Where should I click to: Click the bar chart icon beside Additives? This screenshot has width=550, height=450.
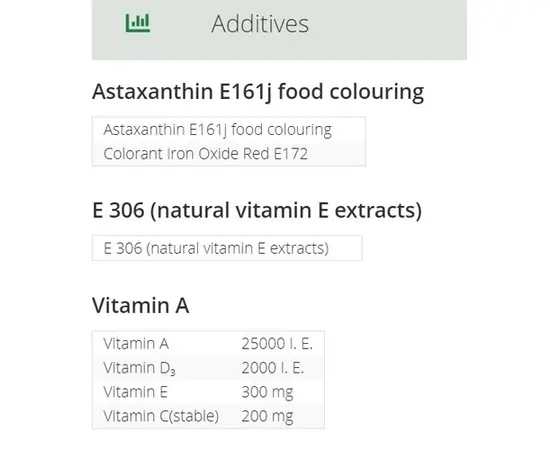[138, 23]
